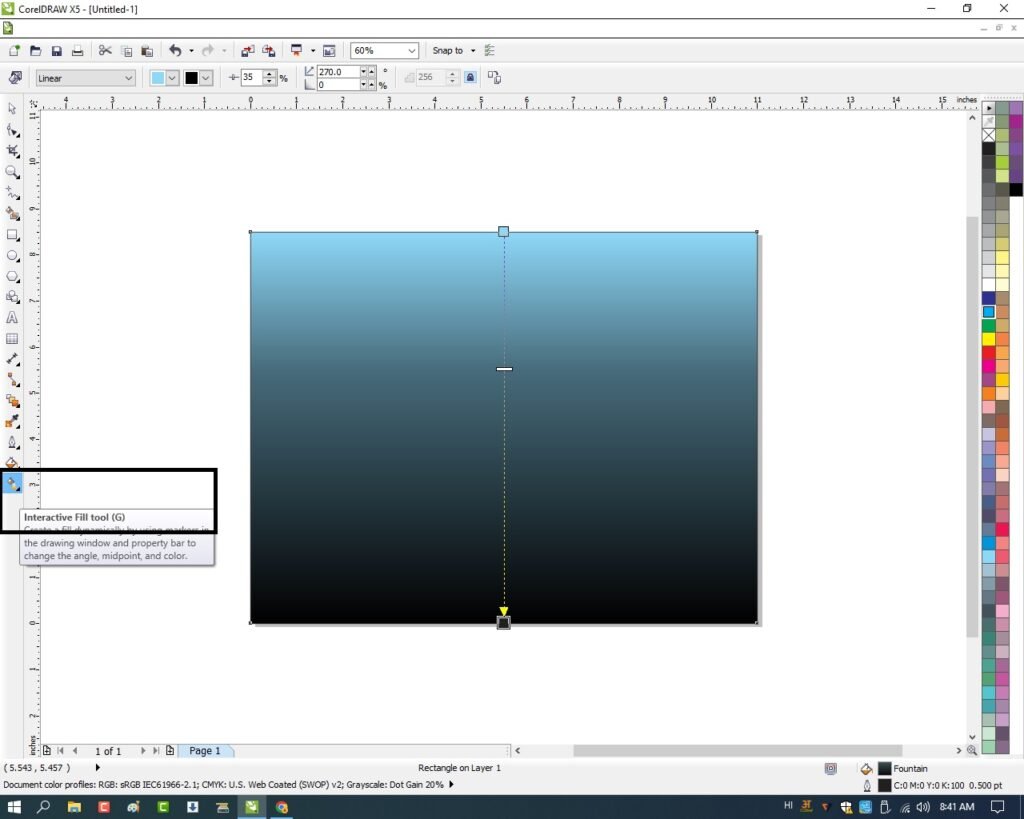1024x819 pixels.
Task: Go to the next page arrow
Action: tap(142, 750)
